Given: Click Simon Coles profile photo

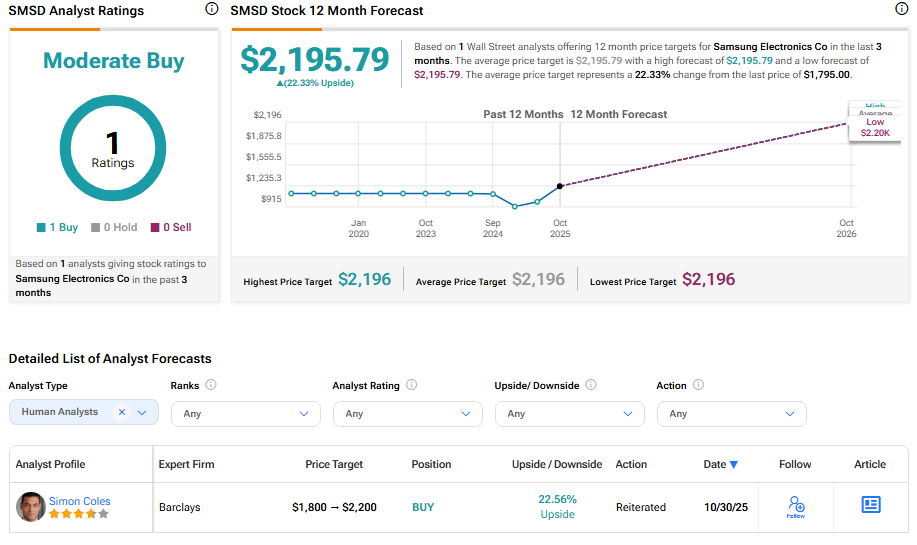Looking at the screenshot, I should tap(30, 507).
